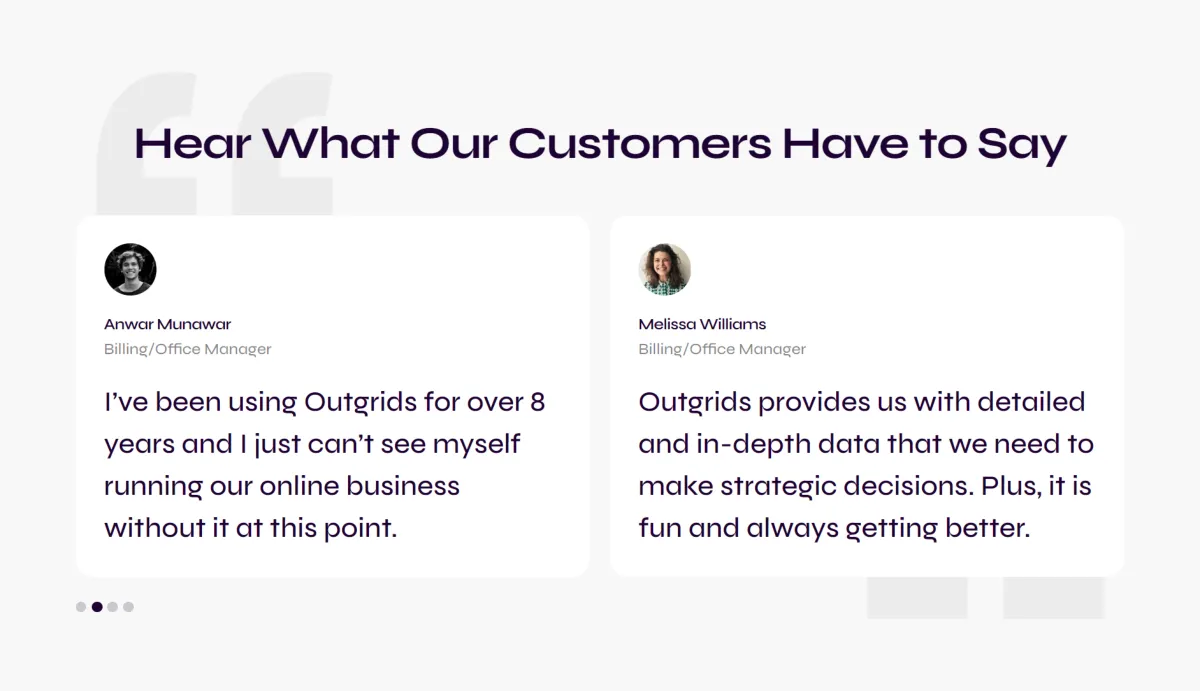This screenshot has width=1200, height=691.
Task: Click Melissa Williams' testimonial quote text
Action: tap(866, 465)
